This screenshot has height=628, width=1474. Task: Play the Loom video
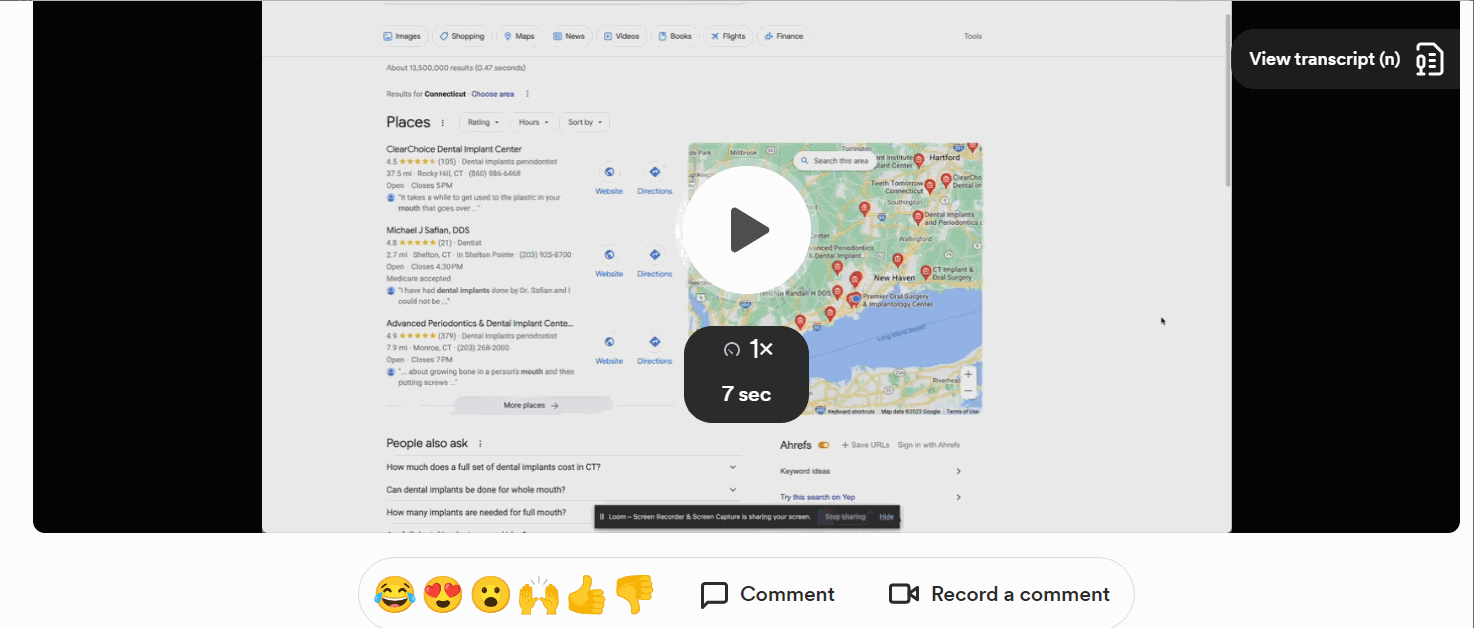[x=748, y=230]
